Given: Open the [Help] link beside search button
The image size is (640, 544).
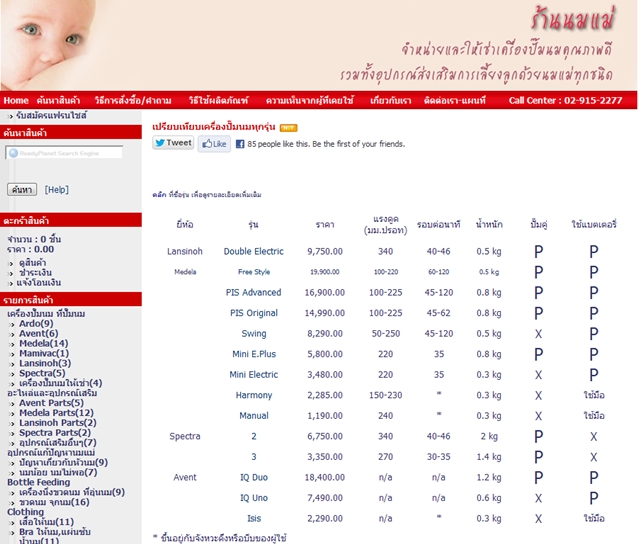Looking at the screenshot, I should [57, 189].
